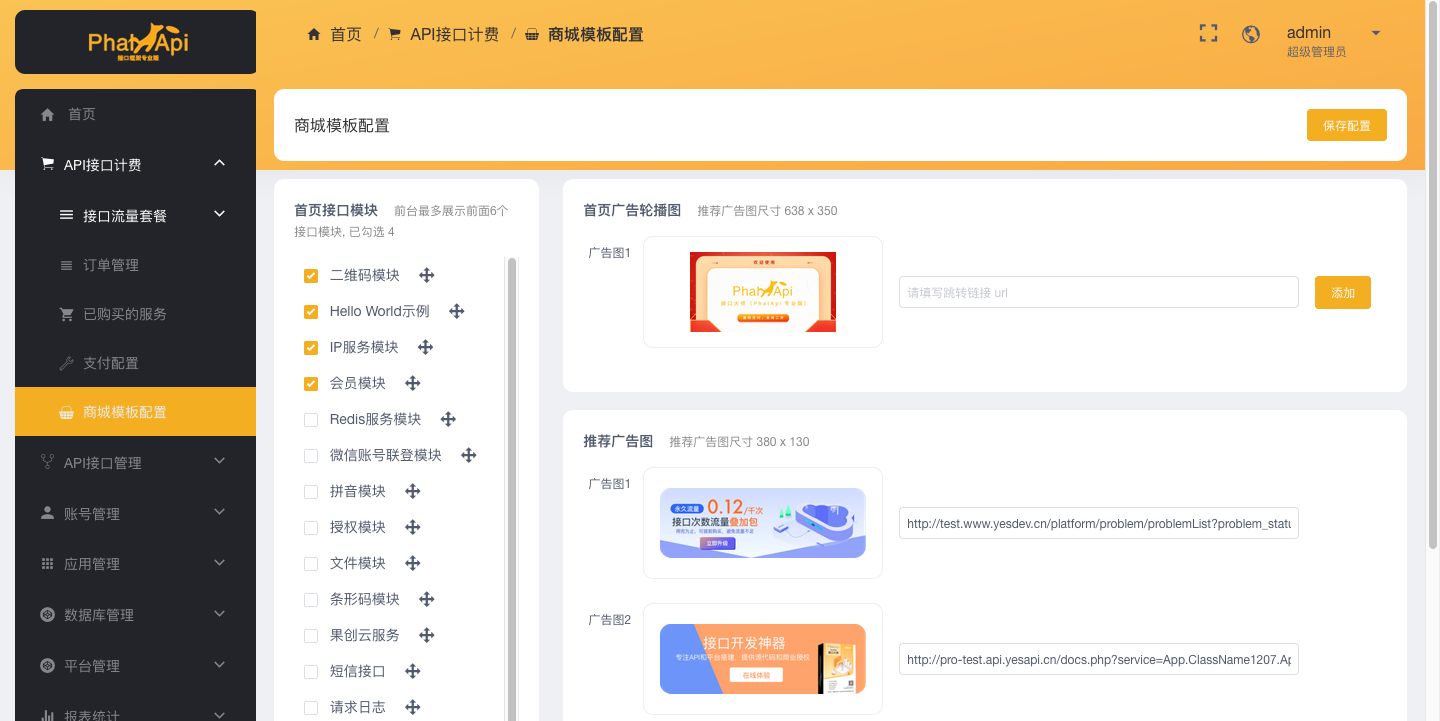The width and height of the screenshot is (1440, 721).
Task: Click the move handle for 拼音模块
Action: 412,491
